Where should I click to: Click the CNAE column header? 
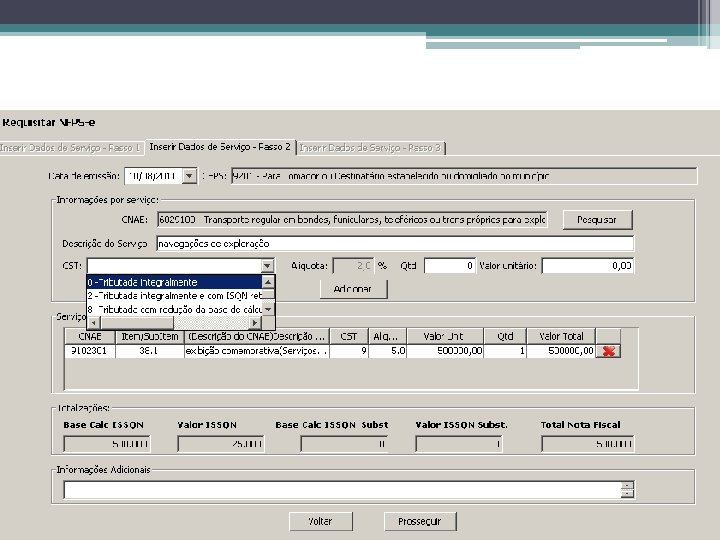(x=90, y=337)
